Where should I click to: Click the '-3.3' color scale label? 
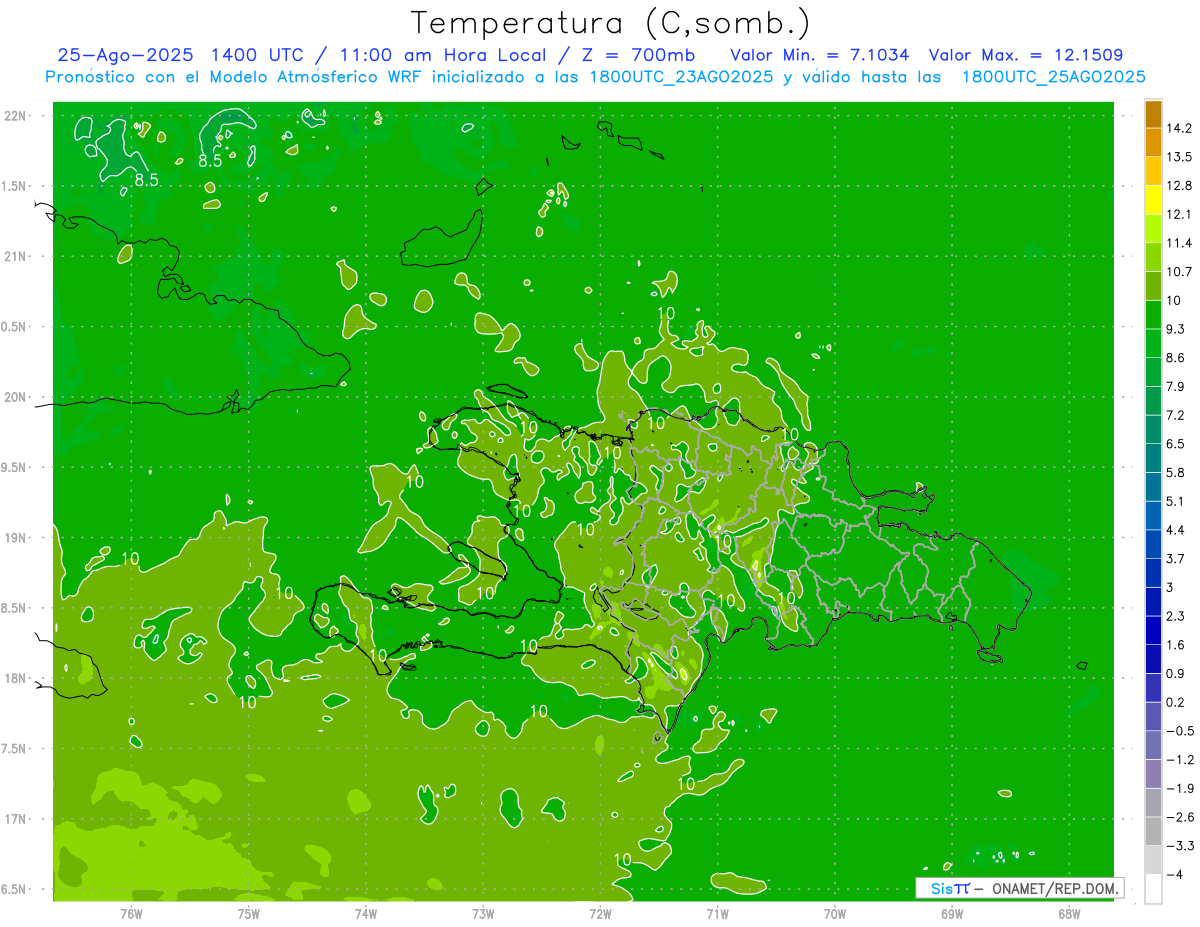(1179, 846)
